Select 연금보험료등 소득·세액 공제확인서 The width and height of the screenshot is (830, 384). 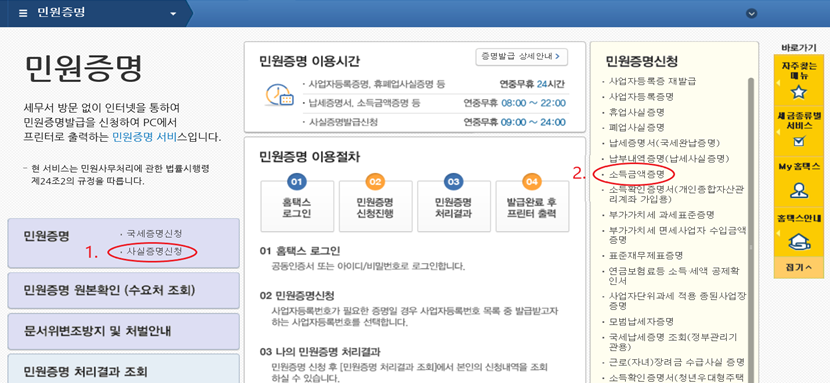pyautogui.click(x=674, y=275)
